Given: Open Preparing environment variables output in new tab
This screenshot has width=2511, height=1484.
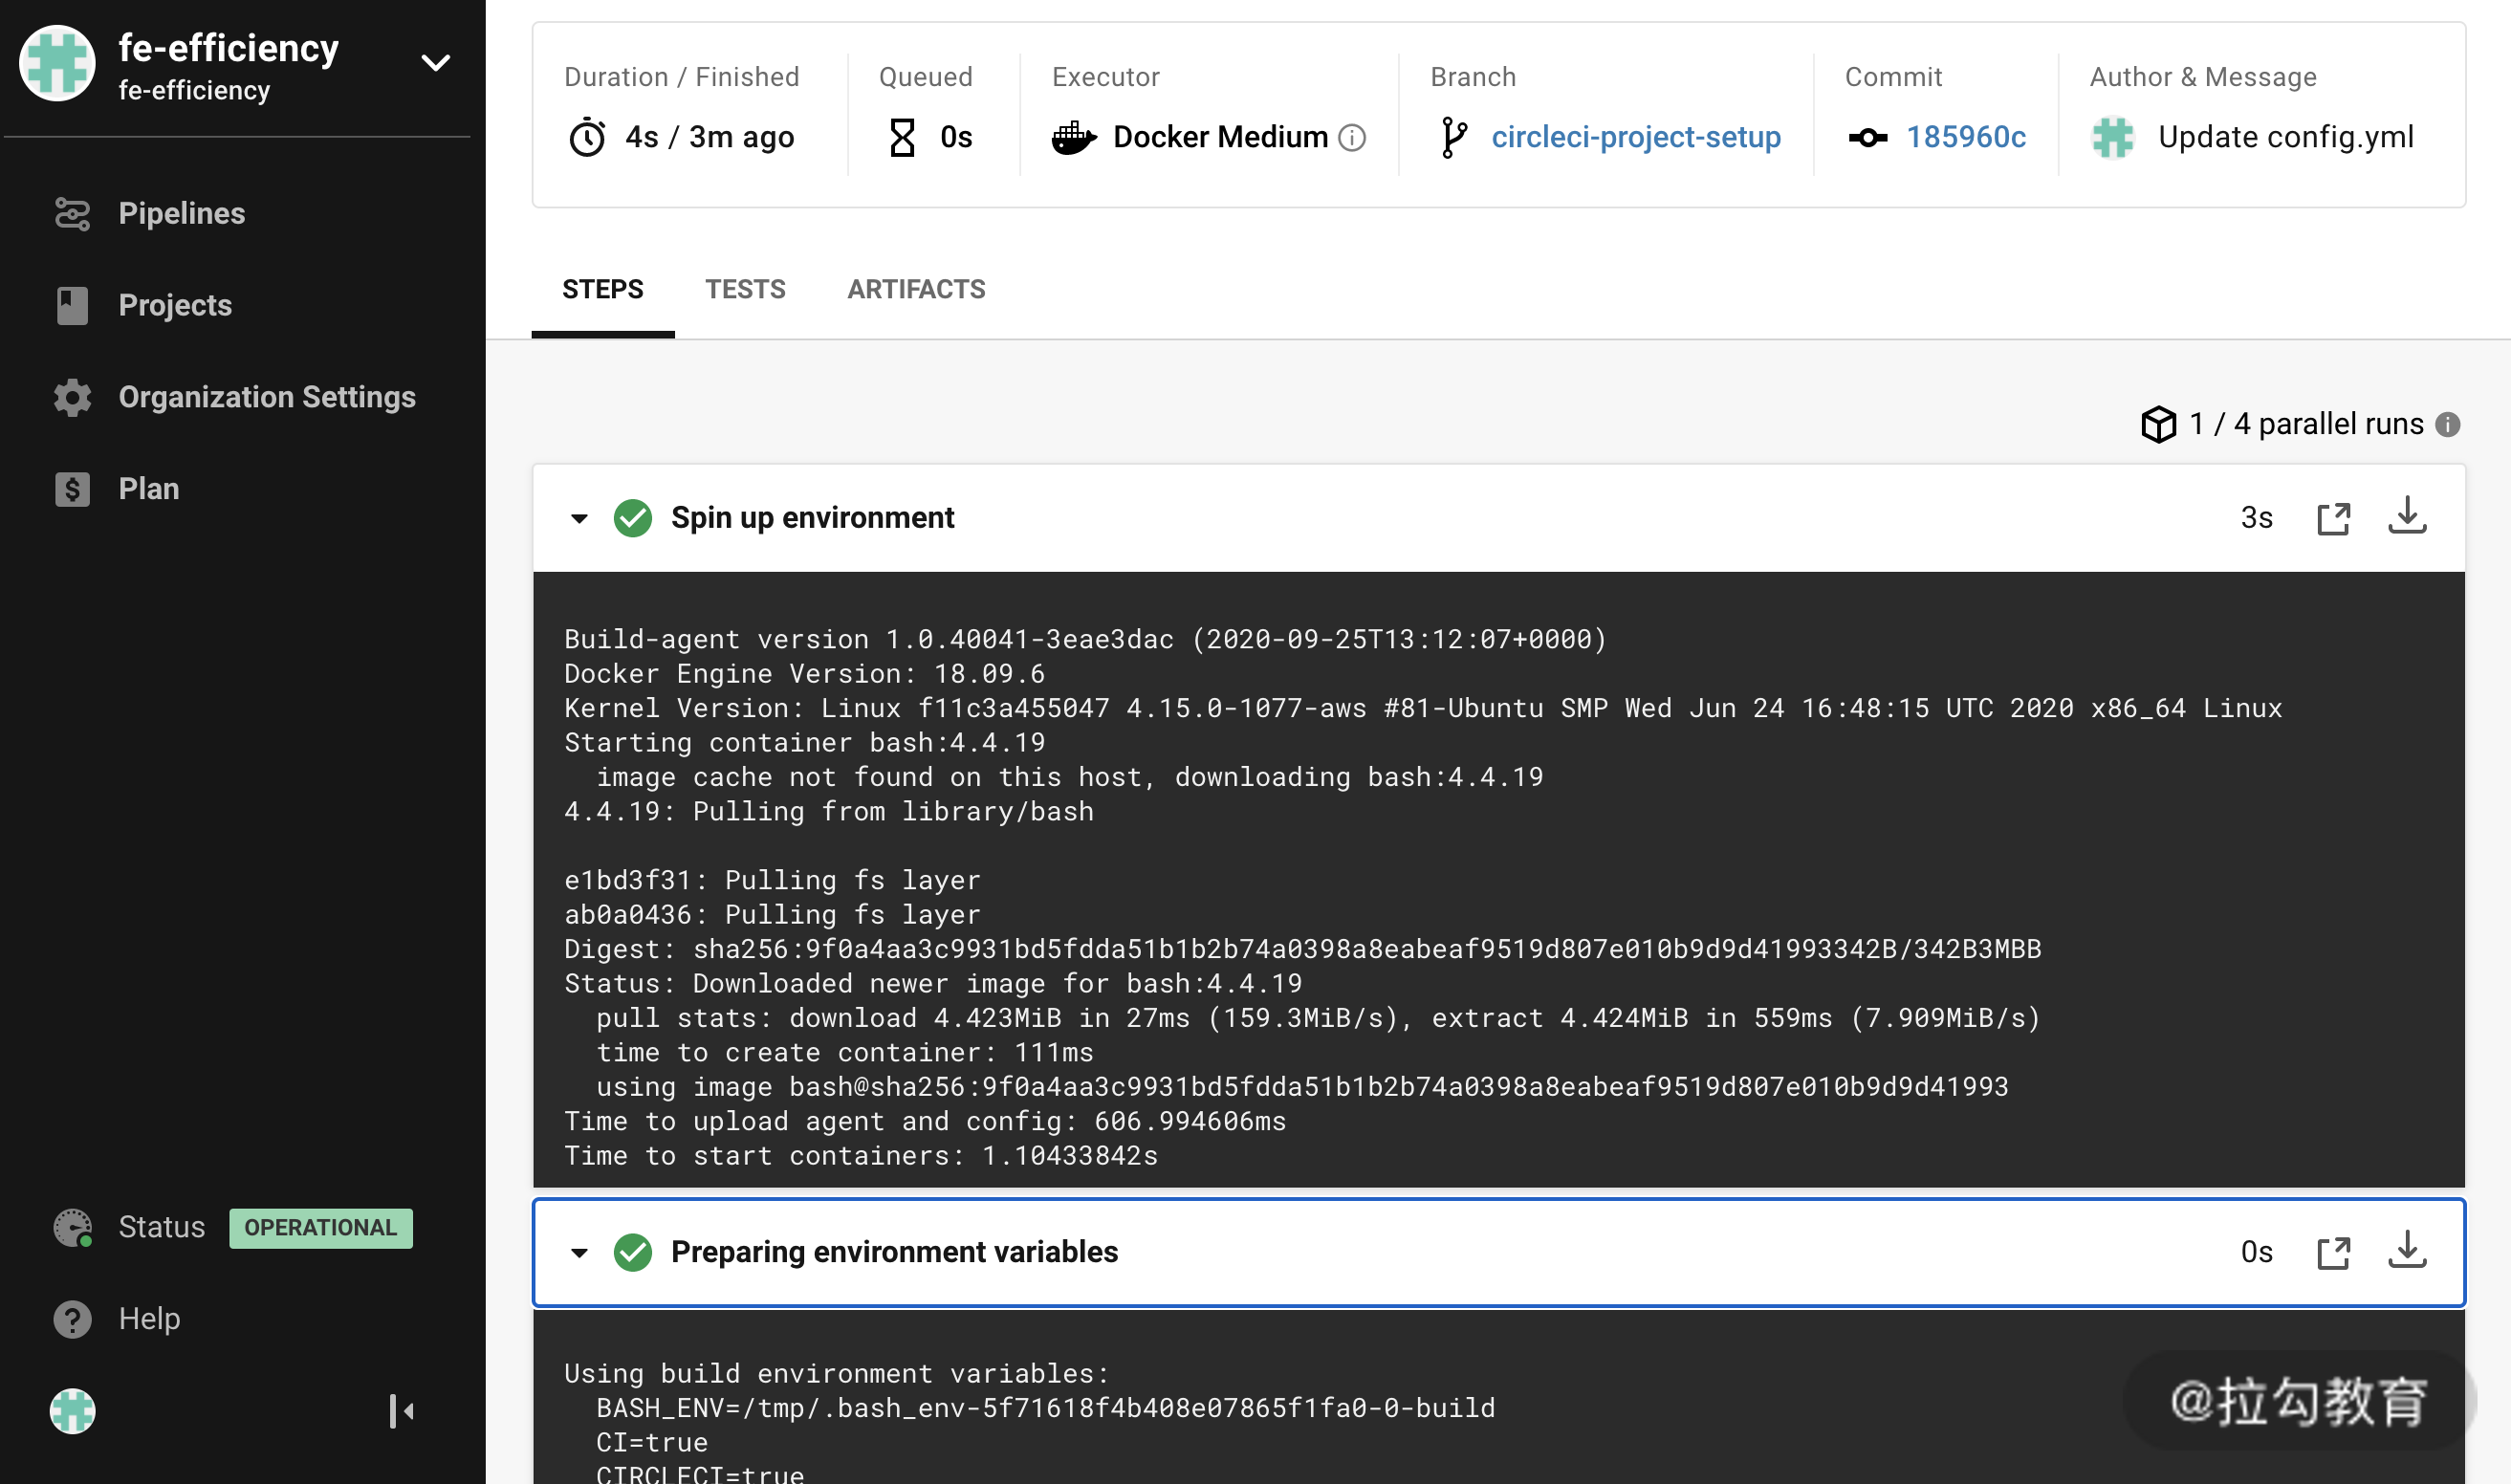Looking at the screenshot, I should (2332, 1252).
